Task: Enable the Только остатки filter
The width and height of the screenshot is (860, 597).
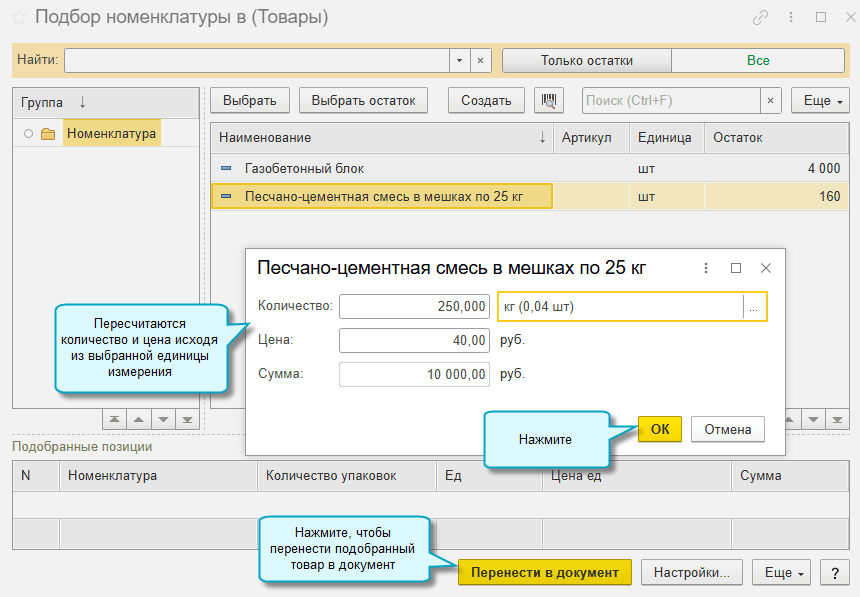Action: point(586,60)
